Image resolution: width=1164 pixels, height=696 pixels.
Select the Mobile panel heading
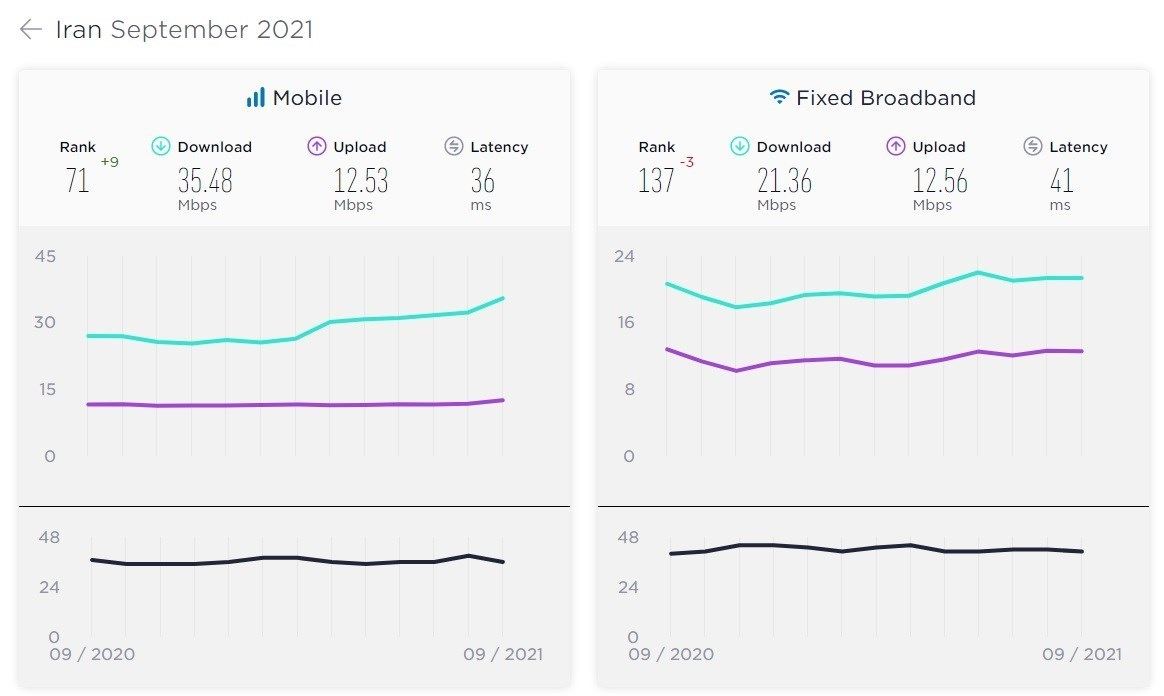[307, 98]
